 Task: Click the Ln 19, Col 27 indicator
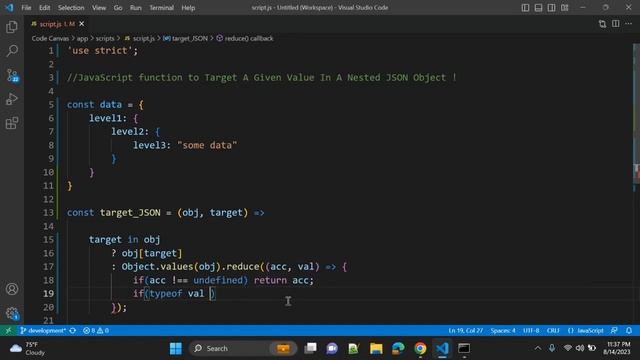tap(465, 331)
